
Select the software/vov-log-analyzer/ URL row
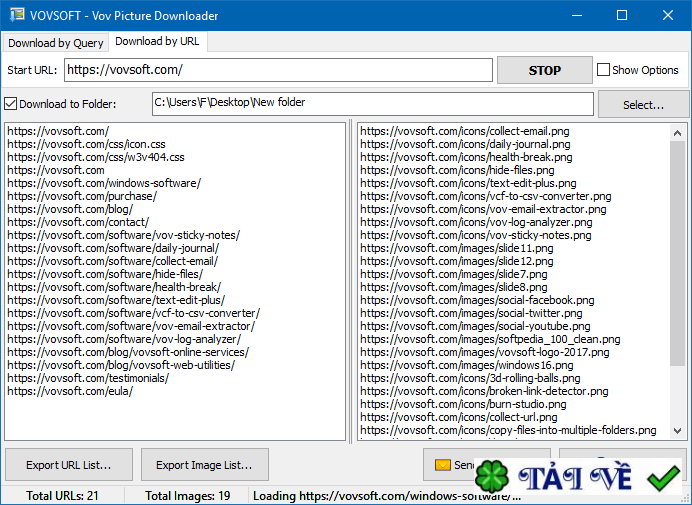(124, 339)
